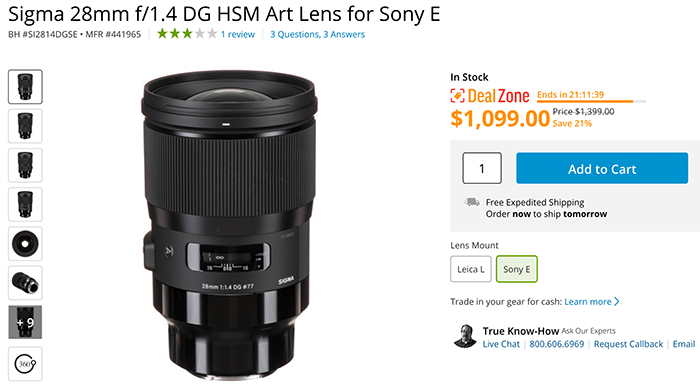Click the True Know-How expert avatar
The width and height of the screenshot is (700, 386).
pyautogui.click(x=465, y=336)
